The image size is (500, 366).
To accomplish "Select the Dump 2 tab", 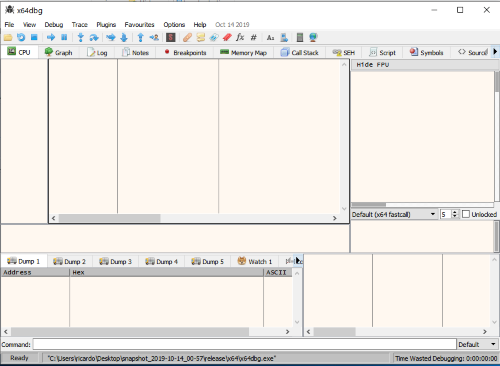I will (69, 262).
